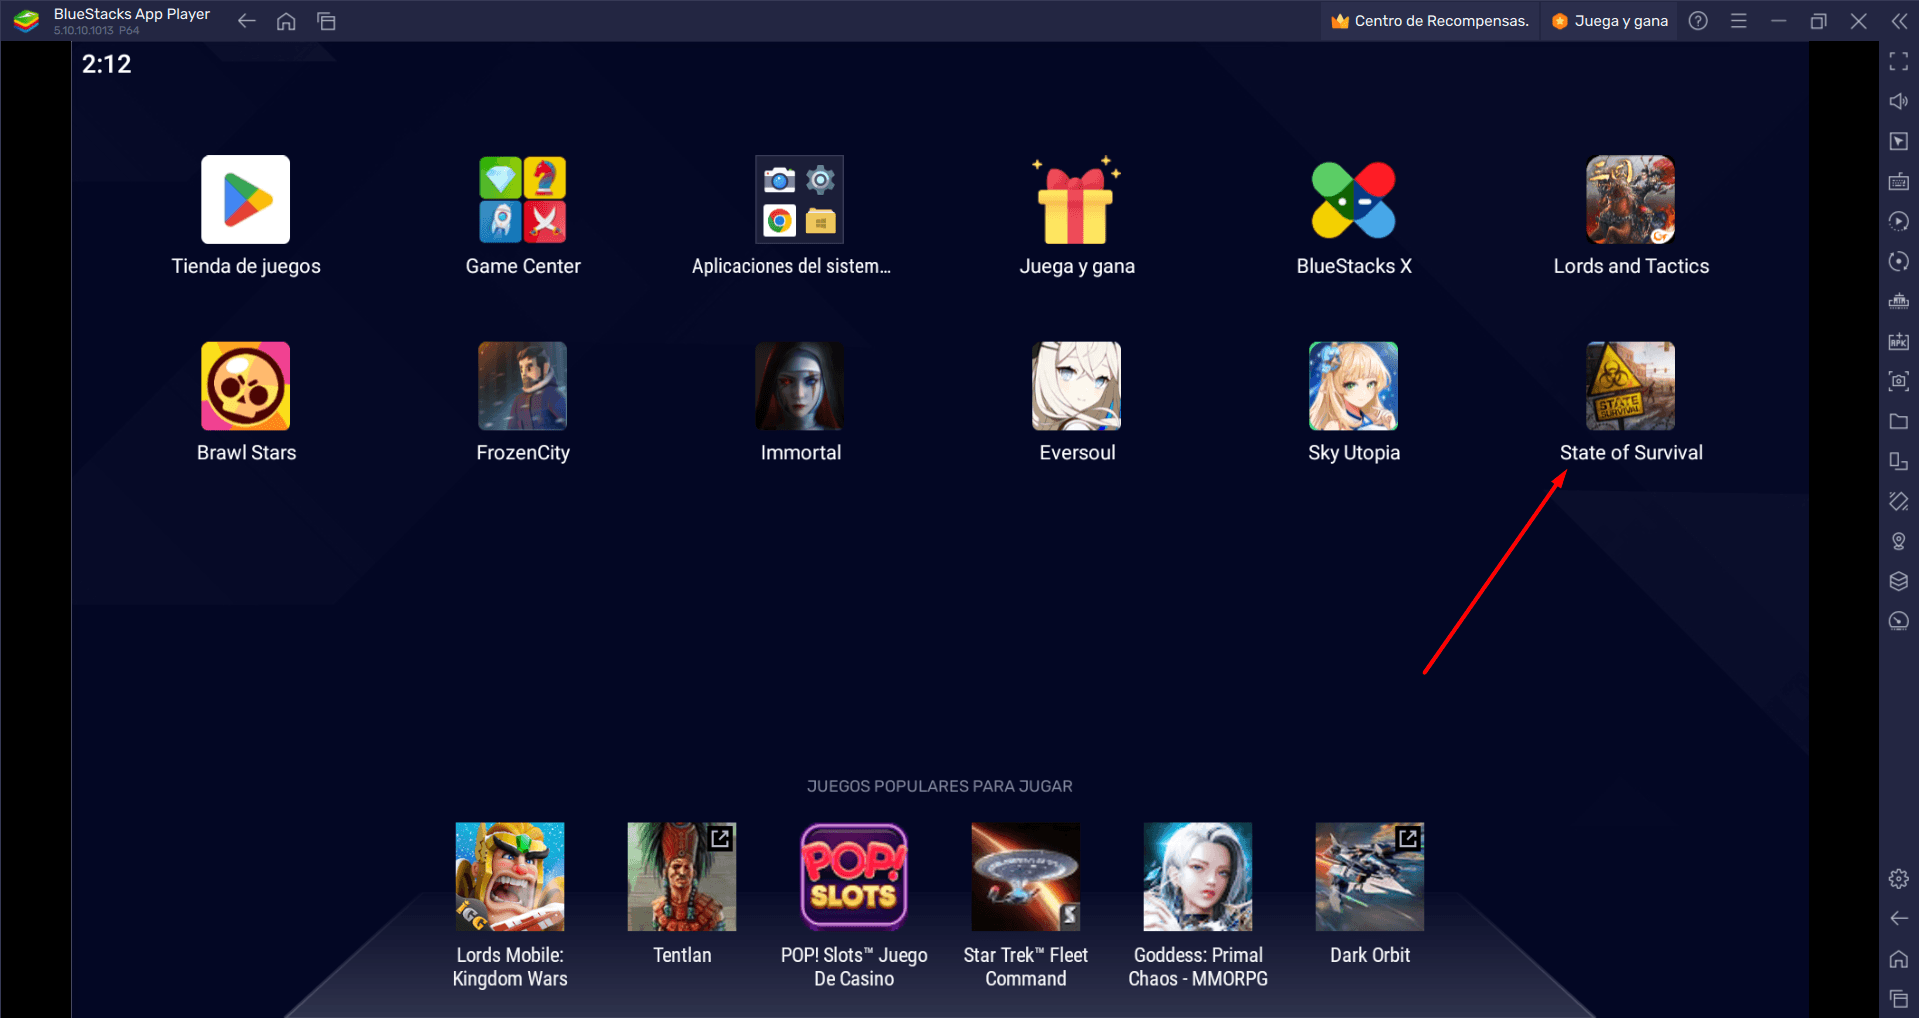Select the Tentlan popular game

click(x=682, y=877)
